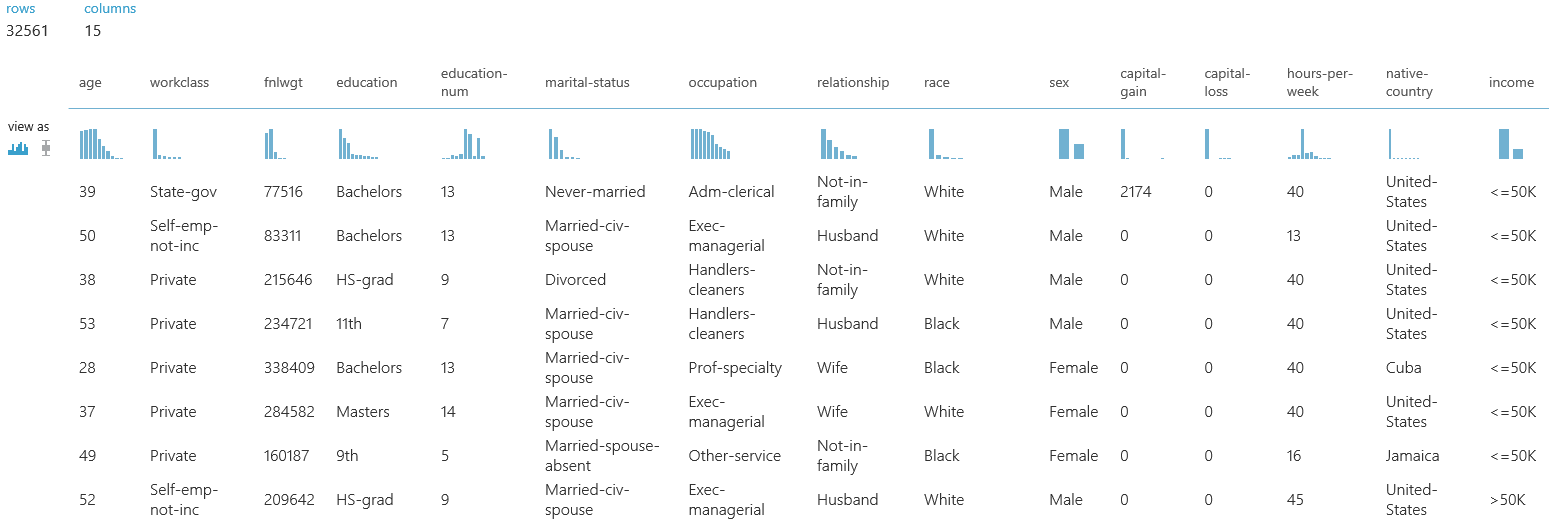Click the income distribution histogram
The image size is (1554, 522).
point(1511,144)
